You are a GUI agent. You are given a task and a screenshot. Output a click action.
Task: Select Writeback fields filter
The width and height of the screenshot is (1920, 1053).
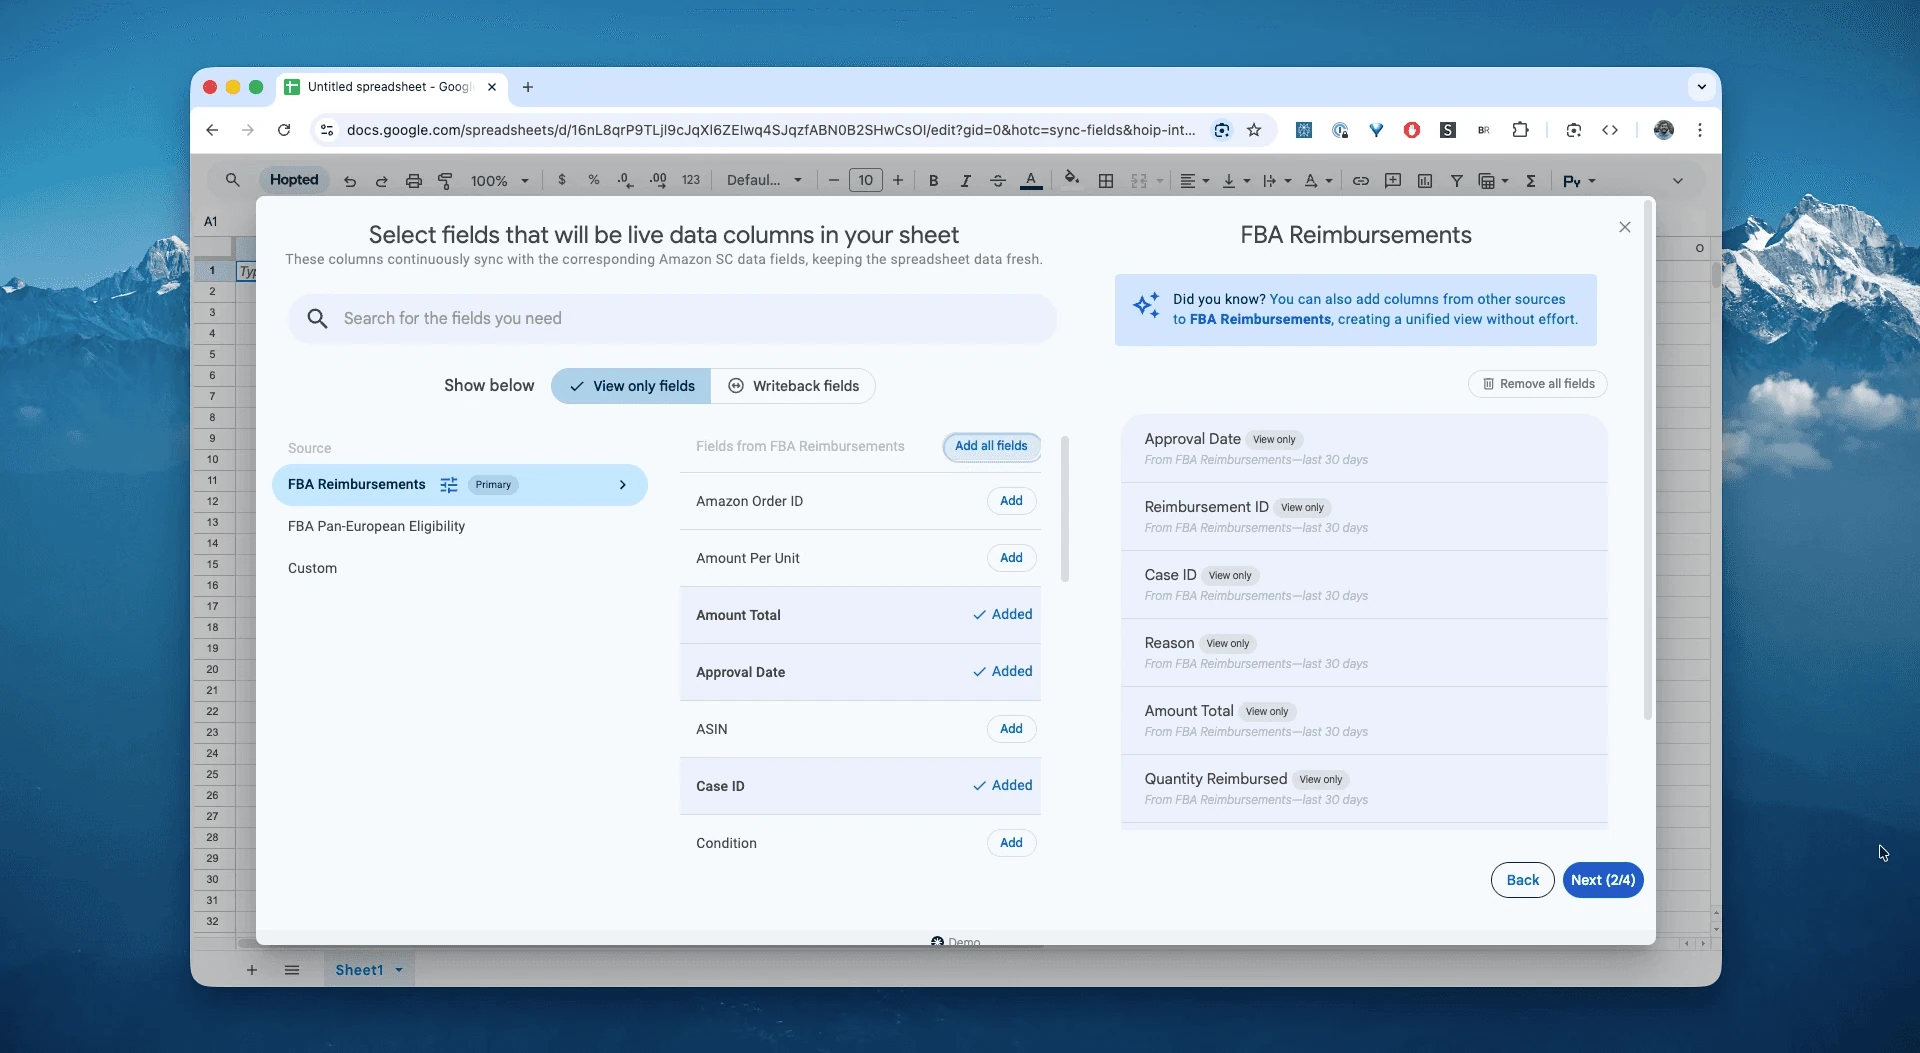click(793, 386)
